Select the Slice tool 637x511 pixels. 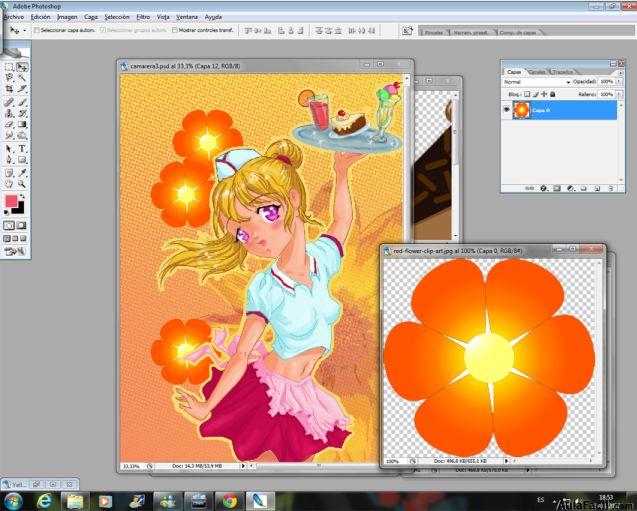click(22, 89)
